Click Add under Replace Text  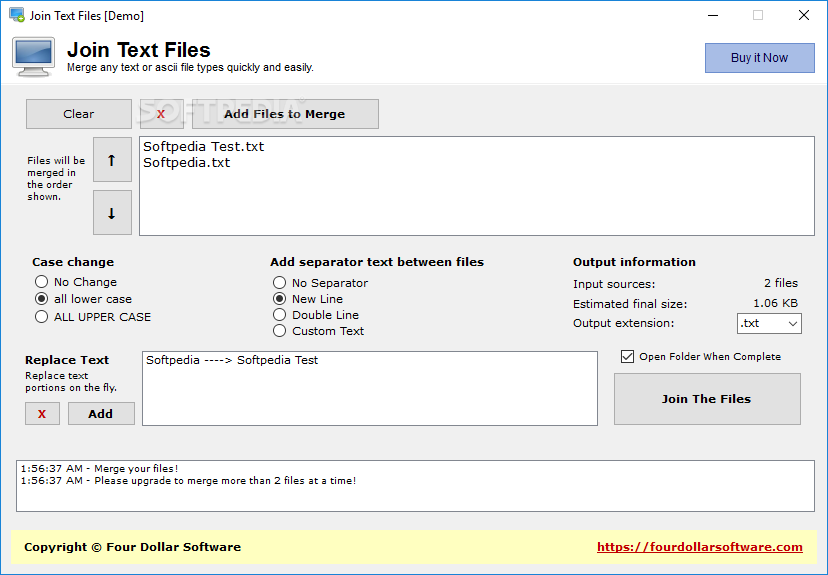point(101,413)
